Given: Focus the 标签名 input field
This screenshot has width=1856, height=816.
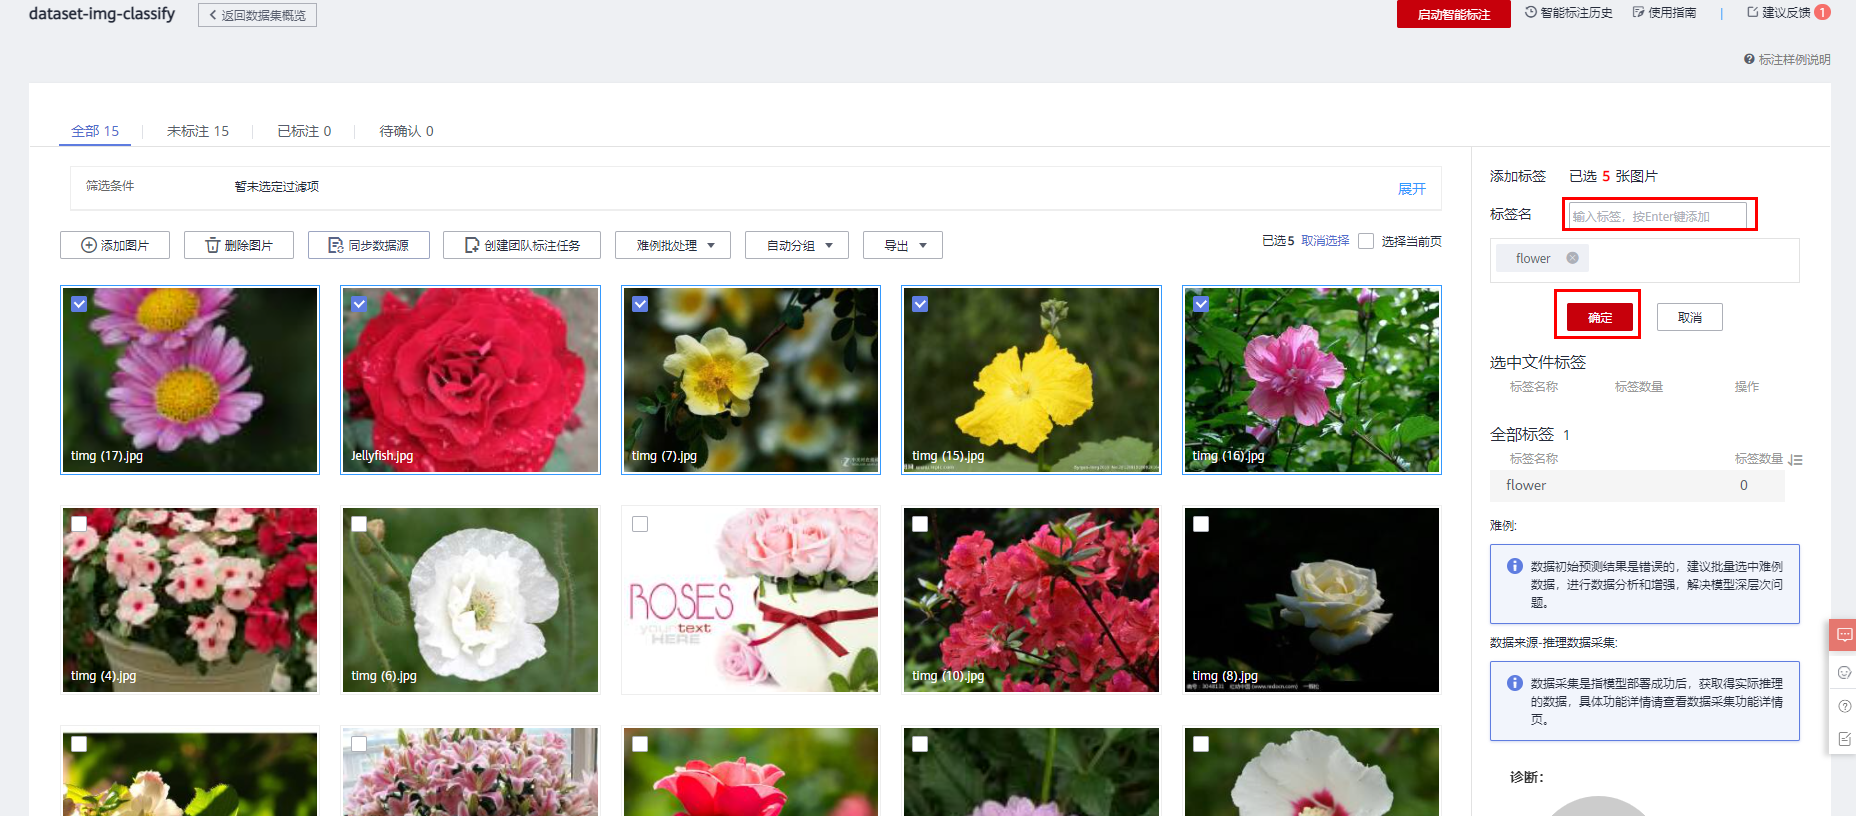Looking at the screenshot, I should [x=1657, y=216].
